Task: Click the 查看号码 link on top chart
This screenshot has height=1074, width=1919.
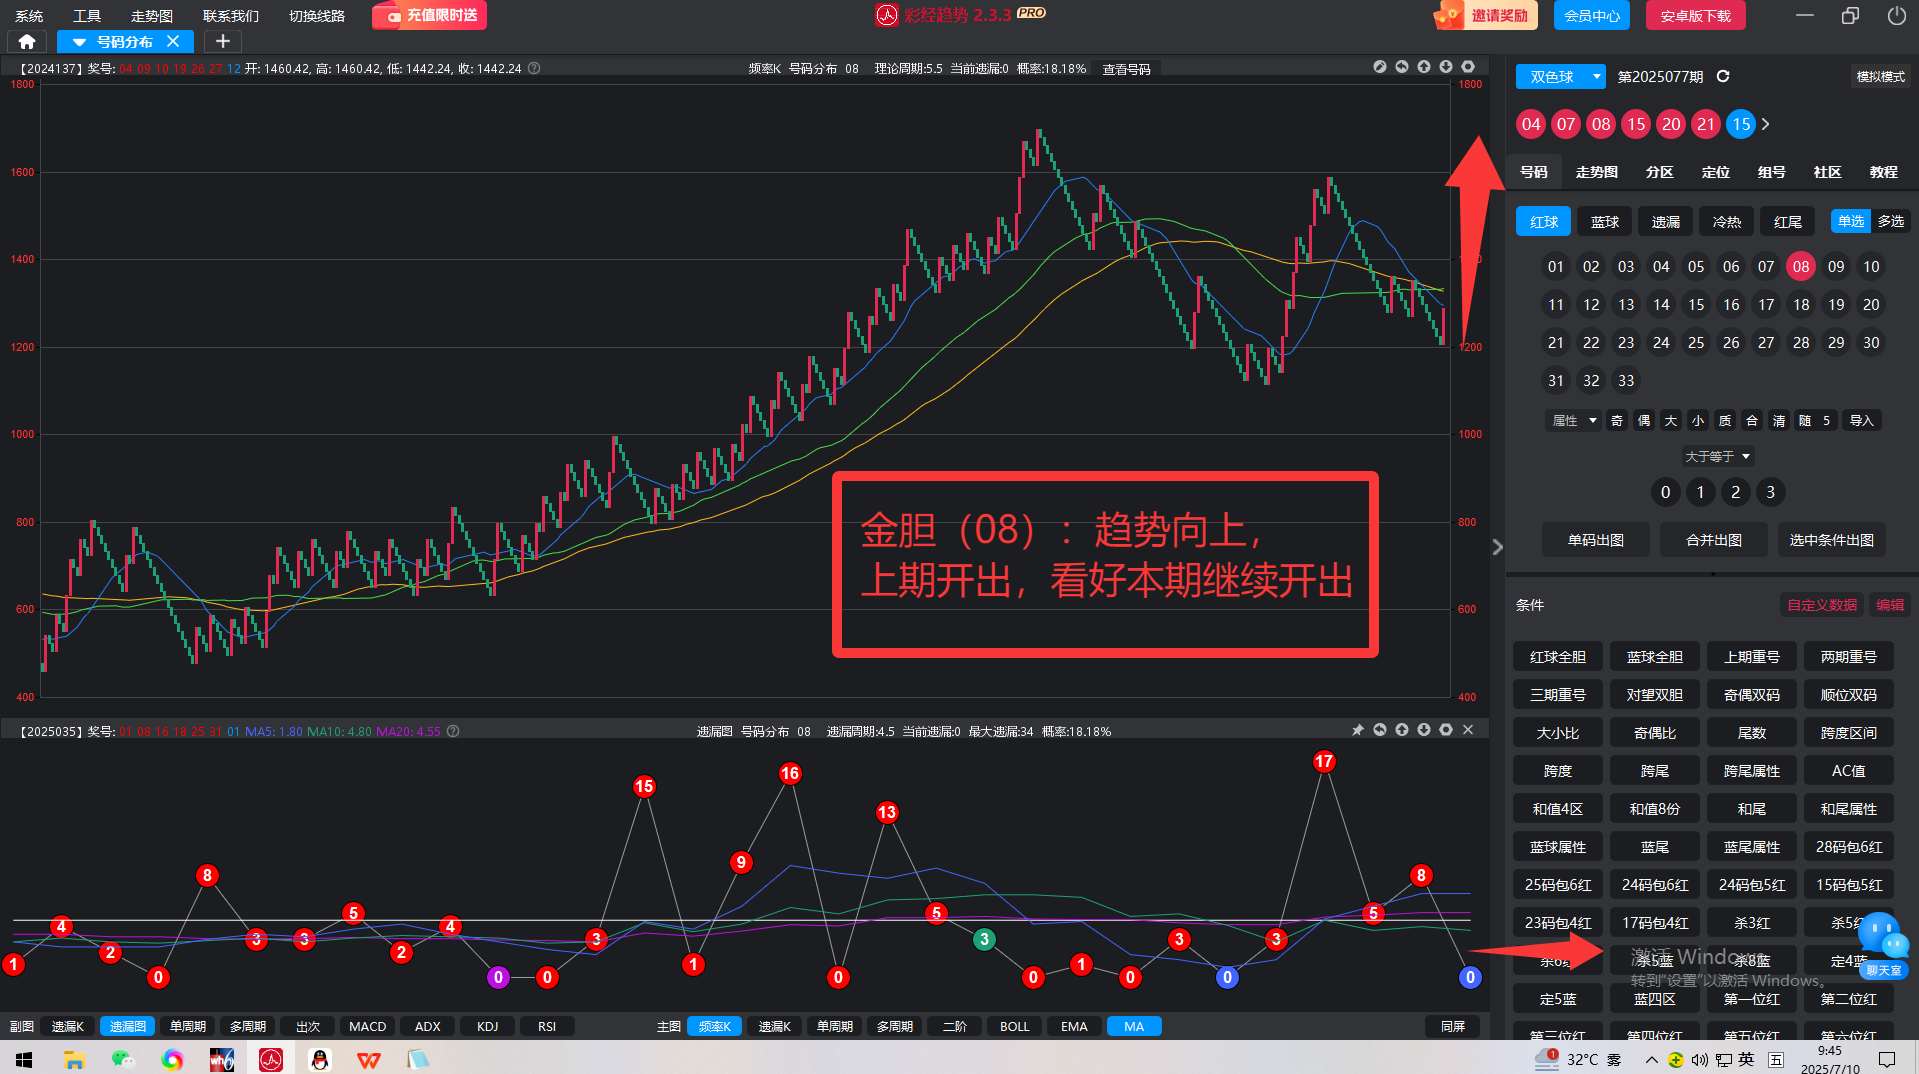Action: [x=1126, y=69]
